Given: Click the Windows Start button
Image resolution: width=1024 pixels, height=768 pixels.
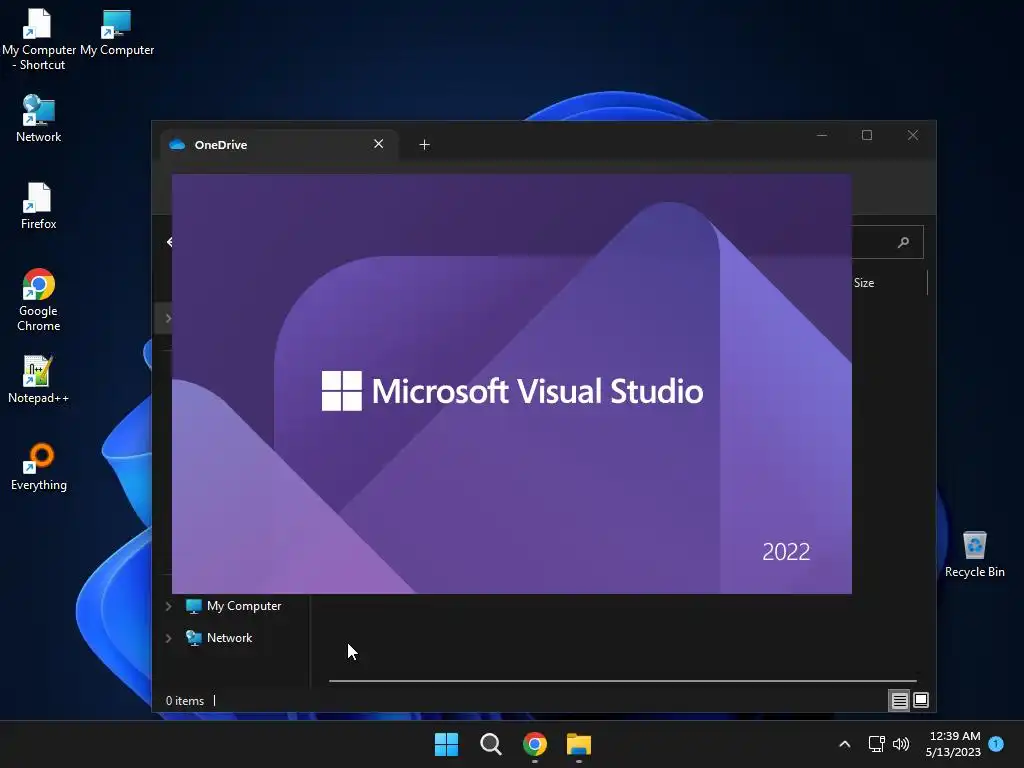Looking at the screenshot, I should point(447,744).
